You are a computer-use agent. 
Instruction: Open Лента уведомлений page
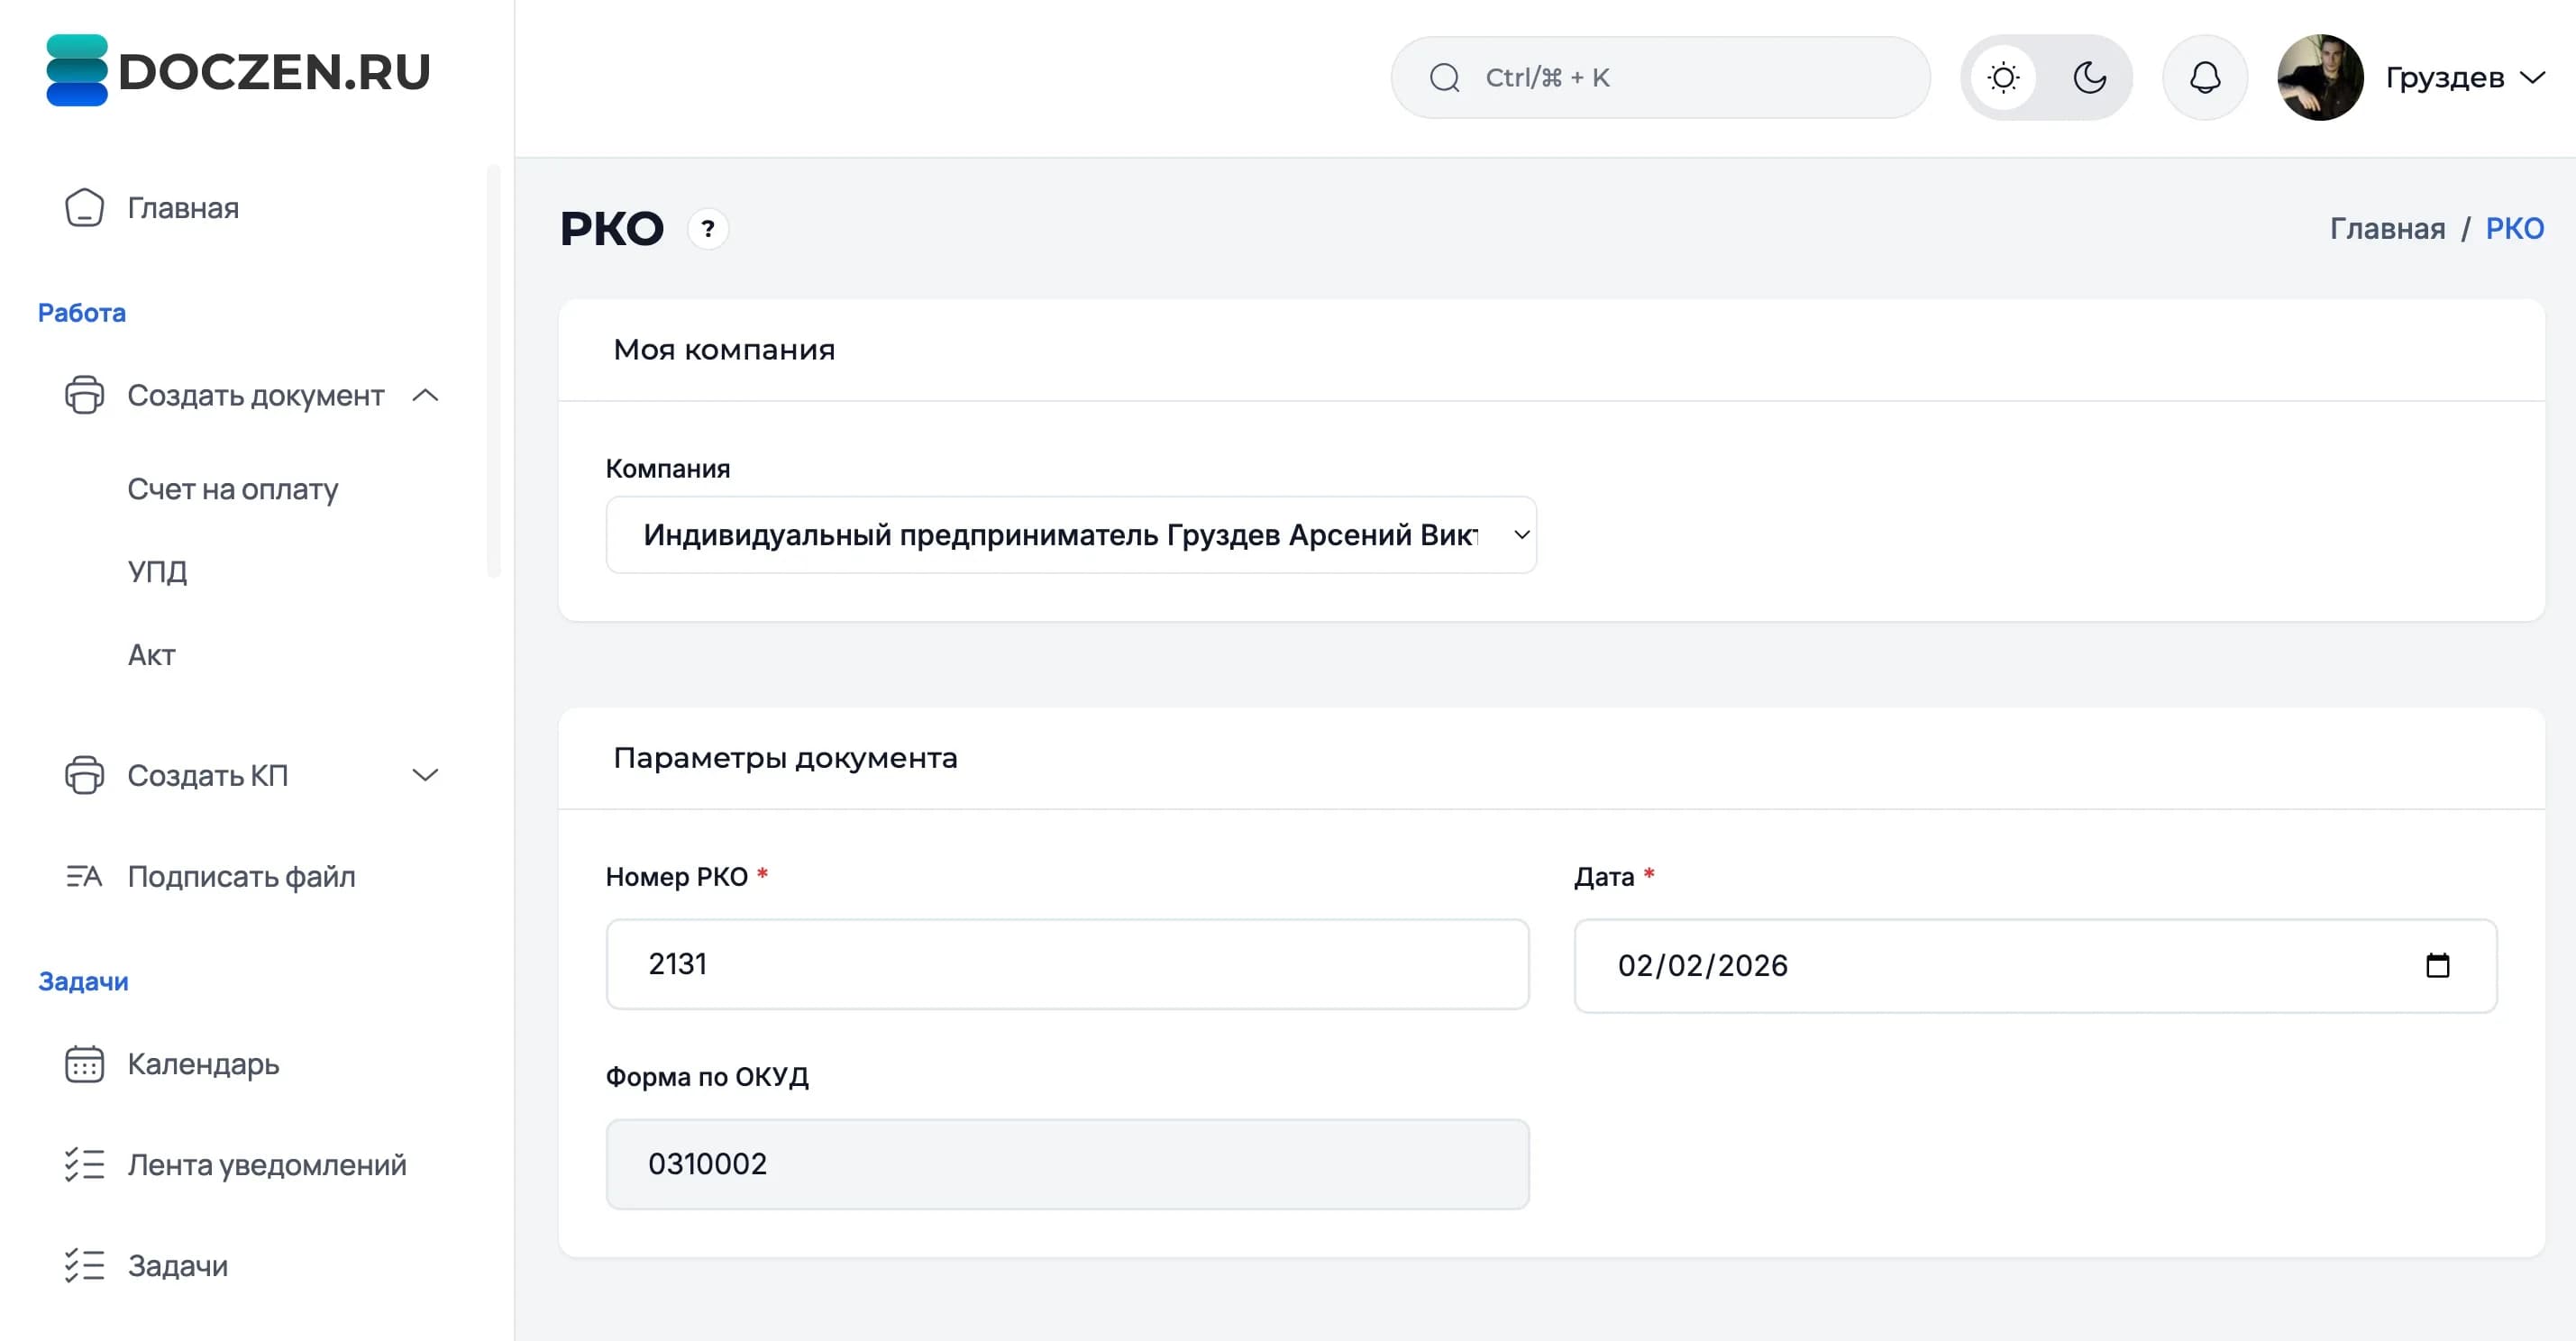click(267, 1165)
